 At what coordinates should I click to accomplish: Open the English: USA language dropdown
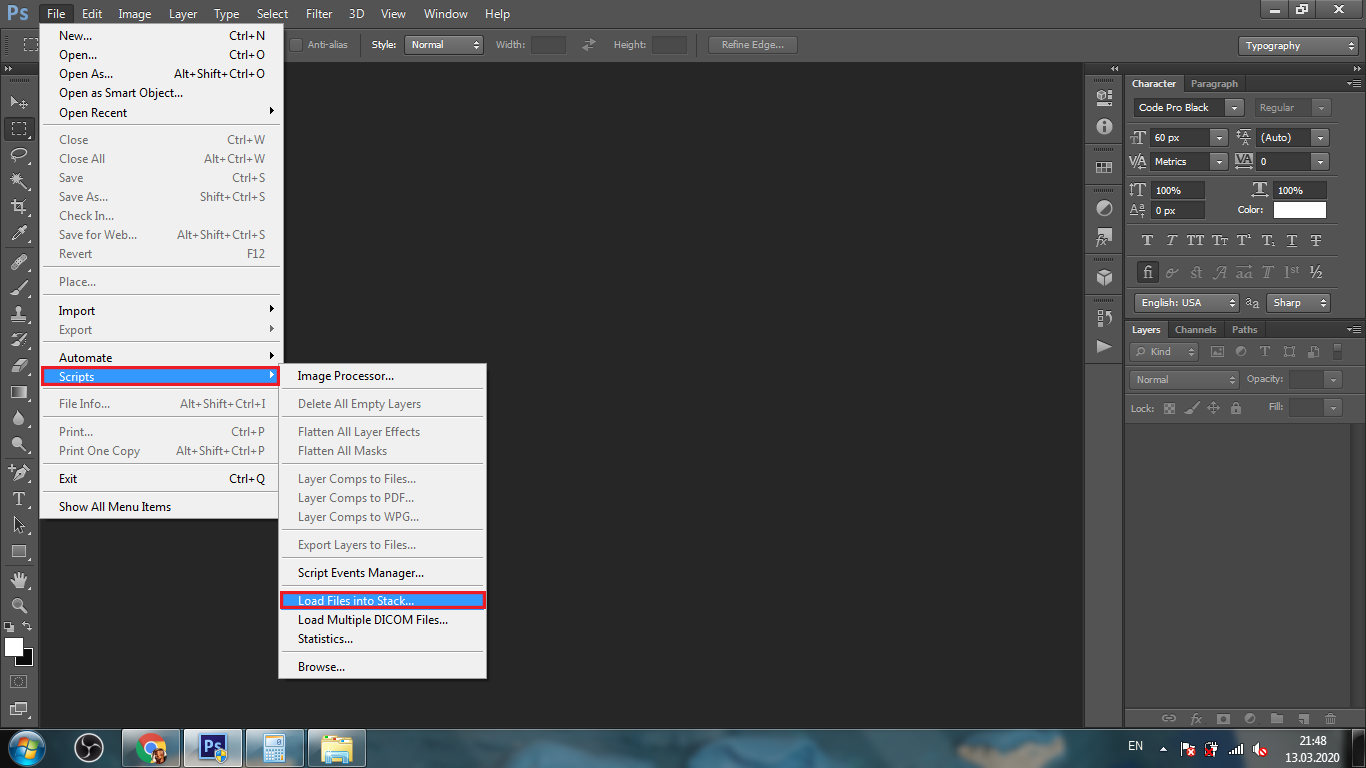click(x=1186, y=303)
